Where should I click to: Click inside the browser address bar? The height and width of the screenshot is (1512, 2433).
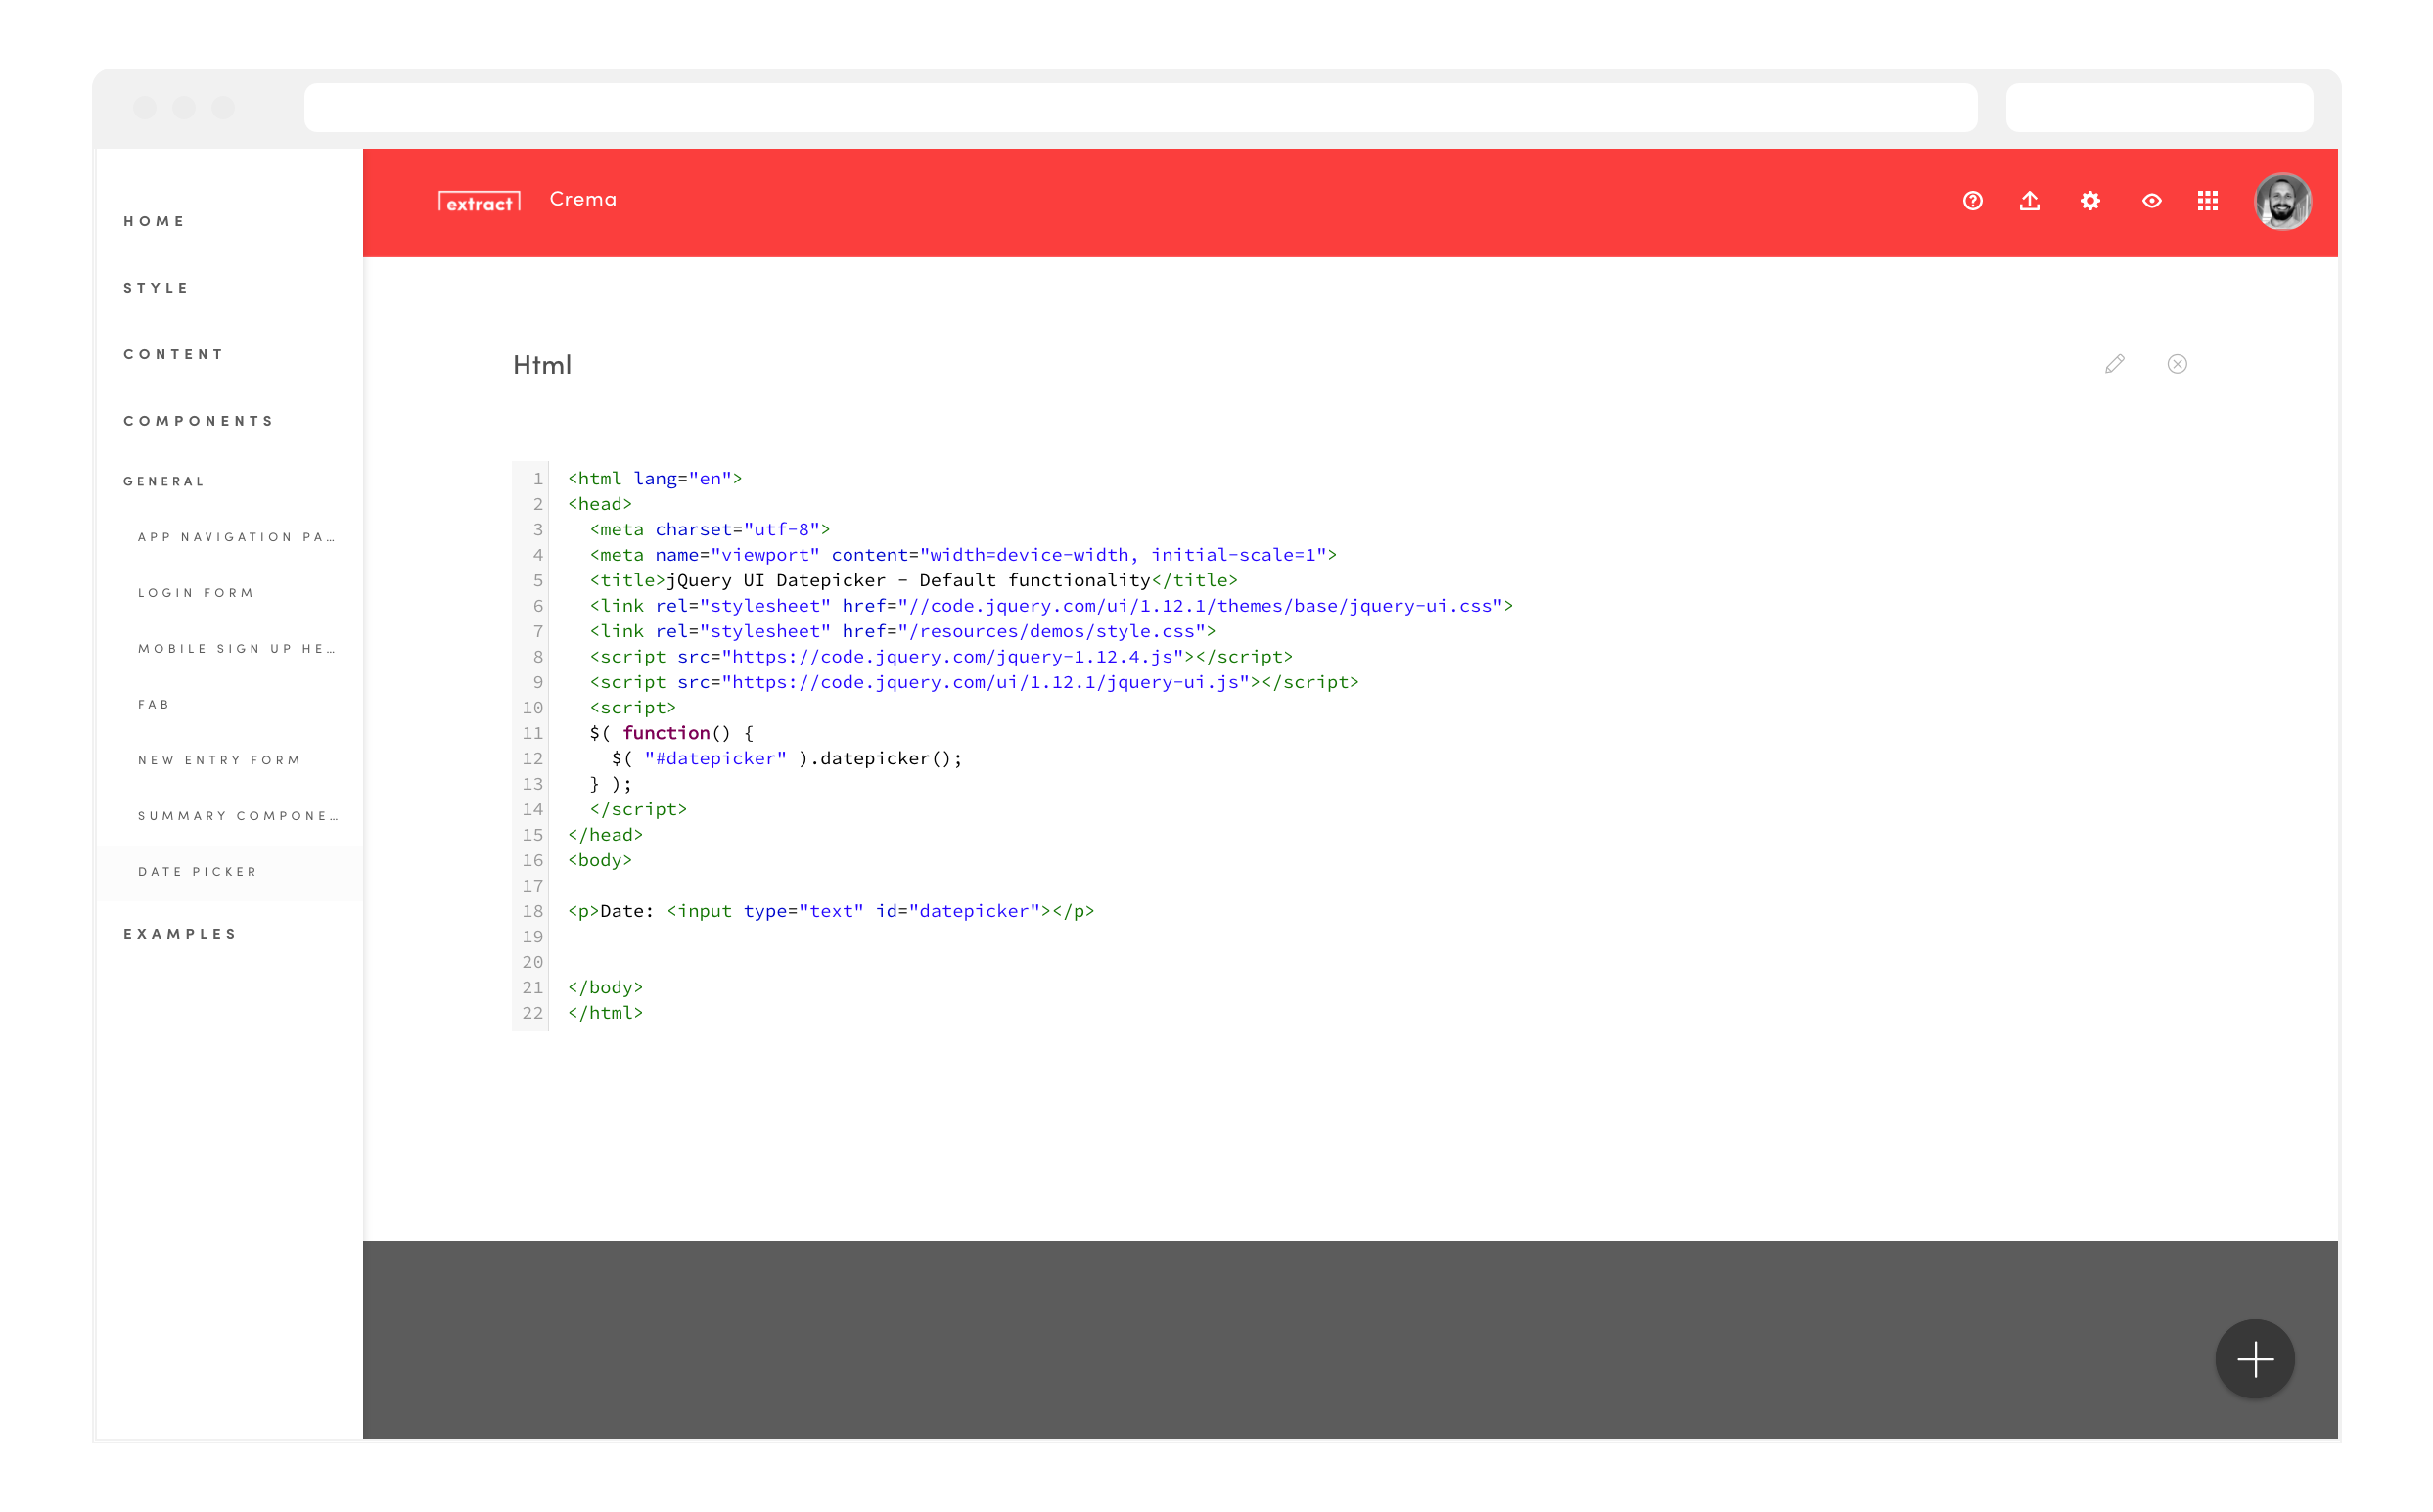1140,108
